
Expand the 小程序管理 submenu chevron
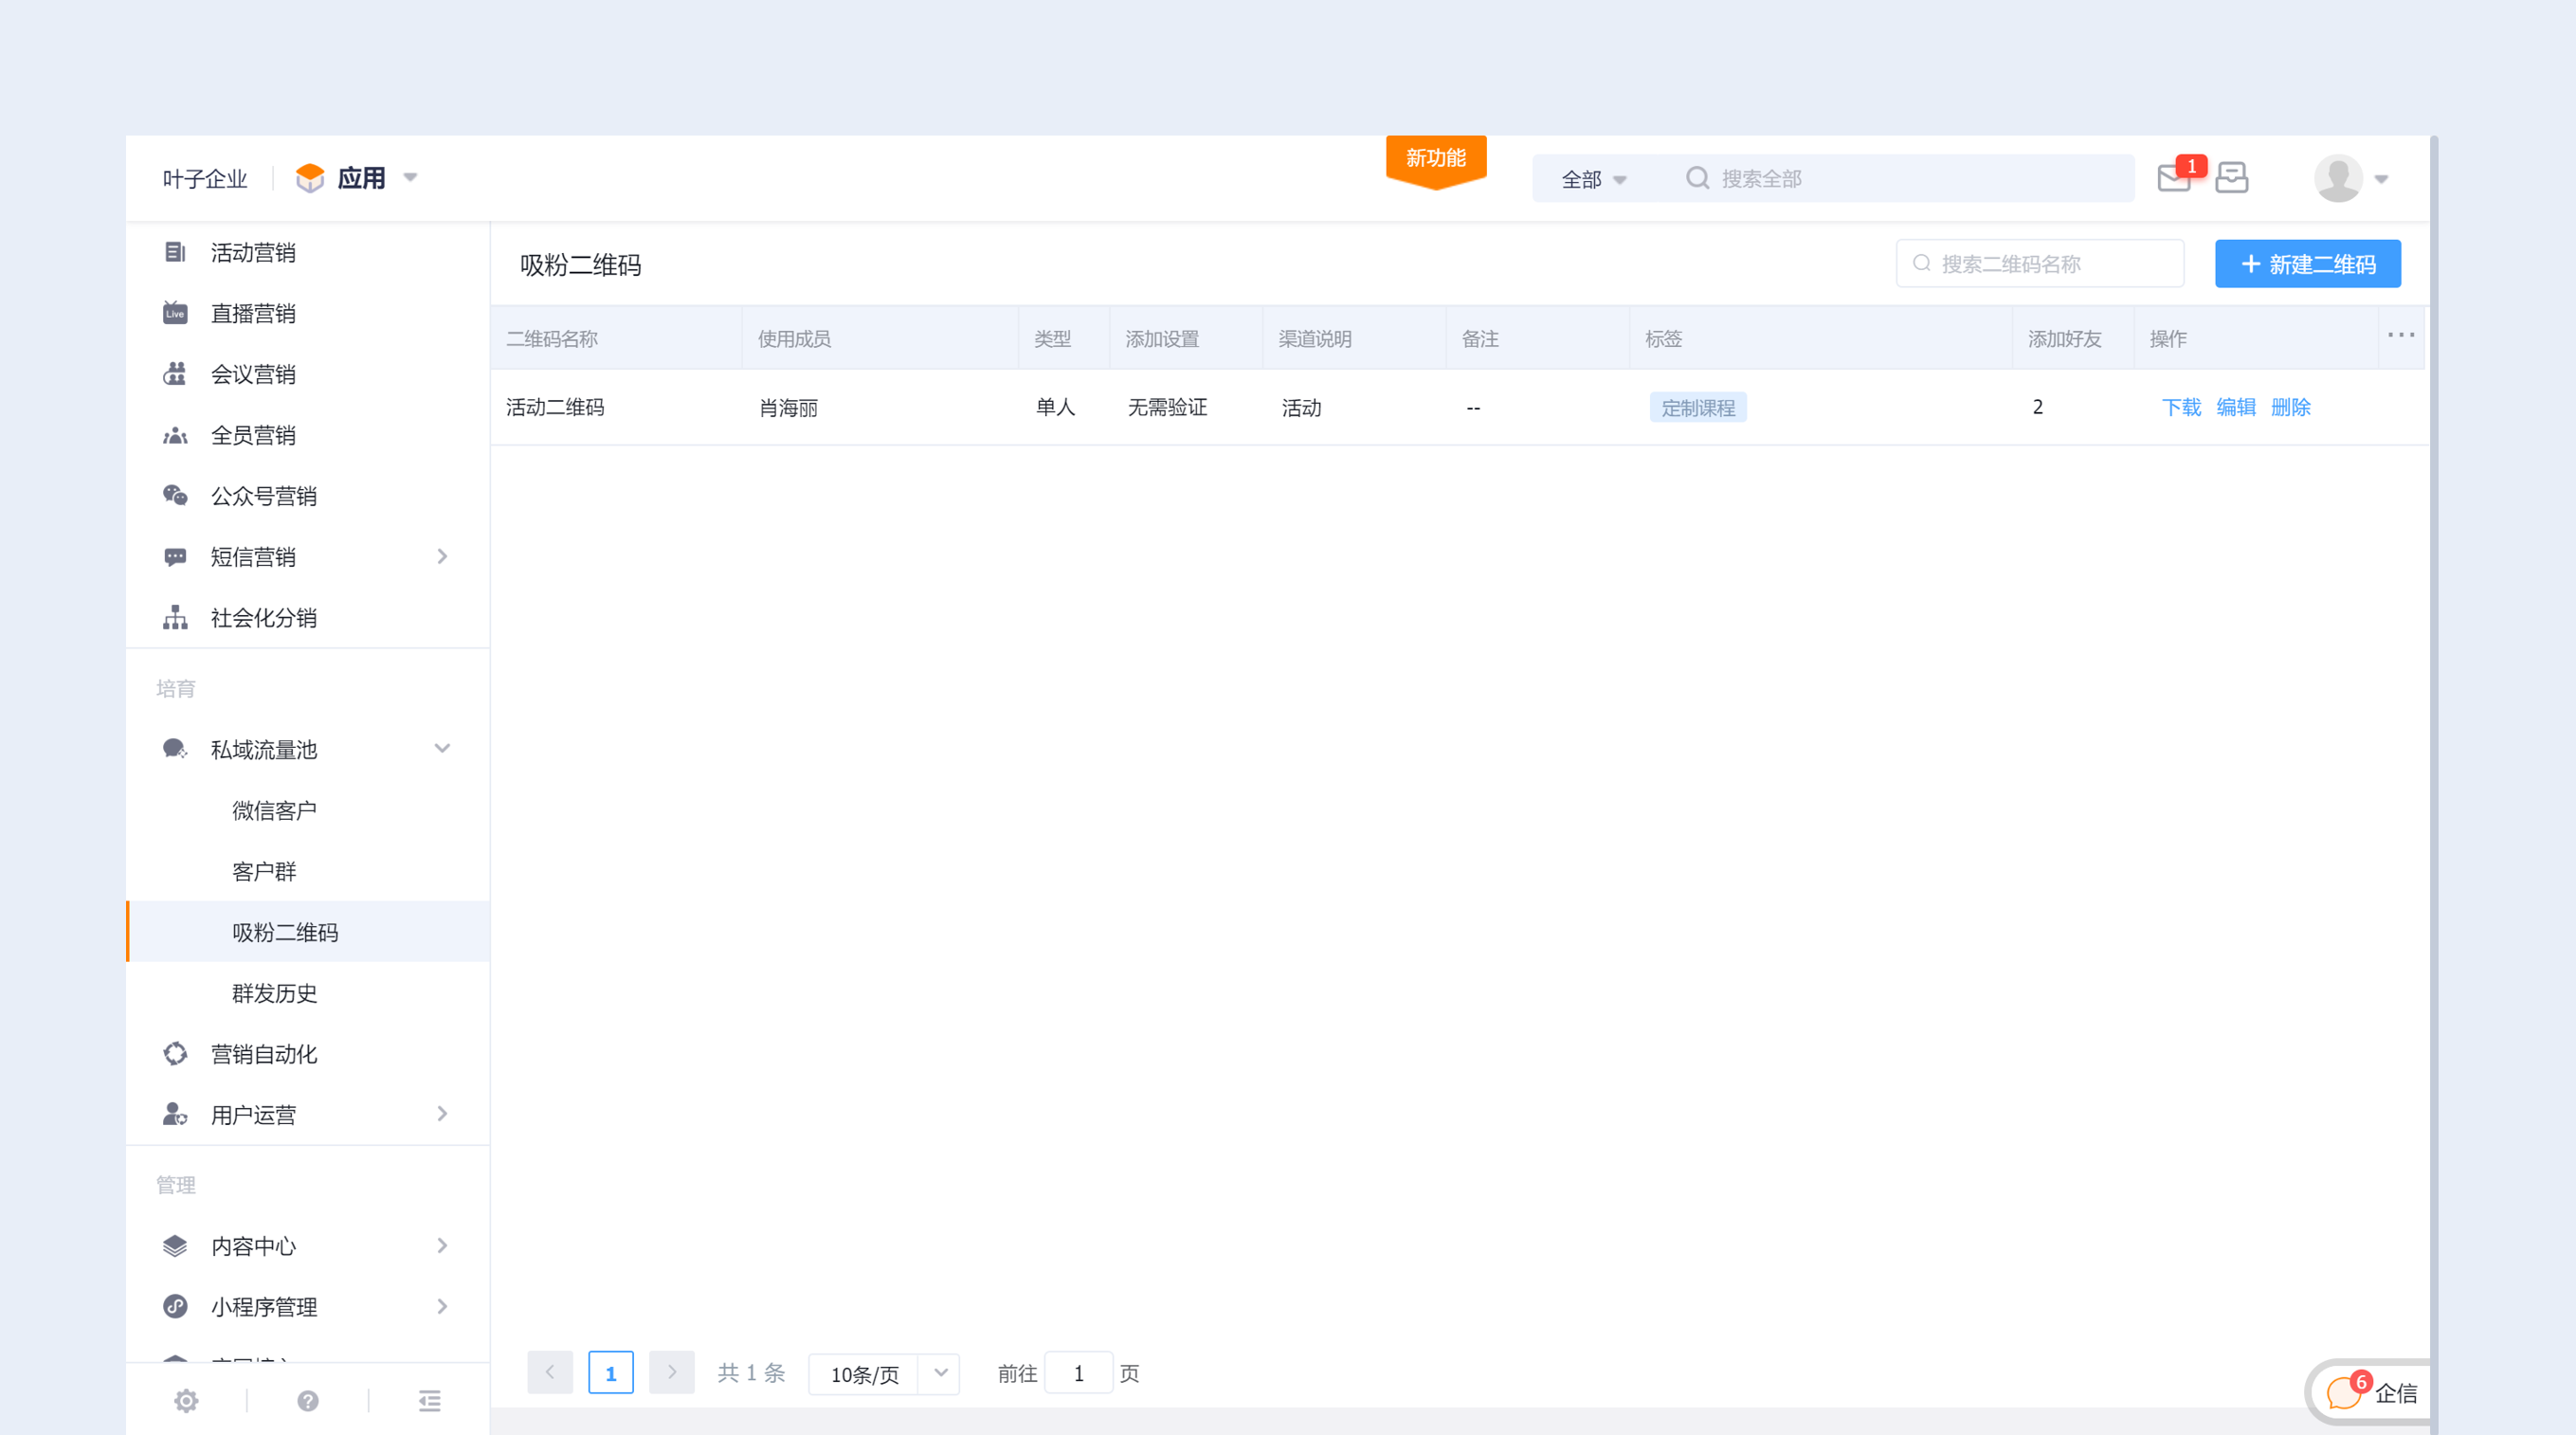point(442,1306)
